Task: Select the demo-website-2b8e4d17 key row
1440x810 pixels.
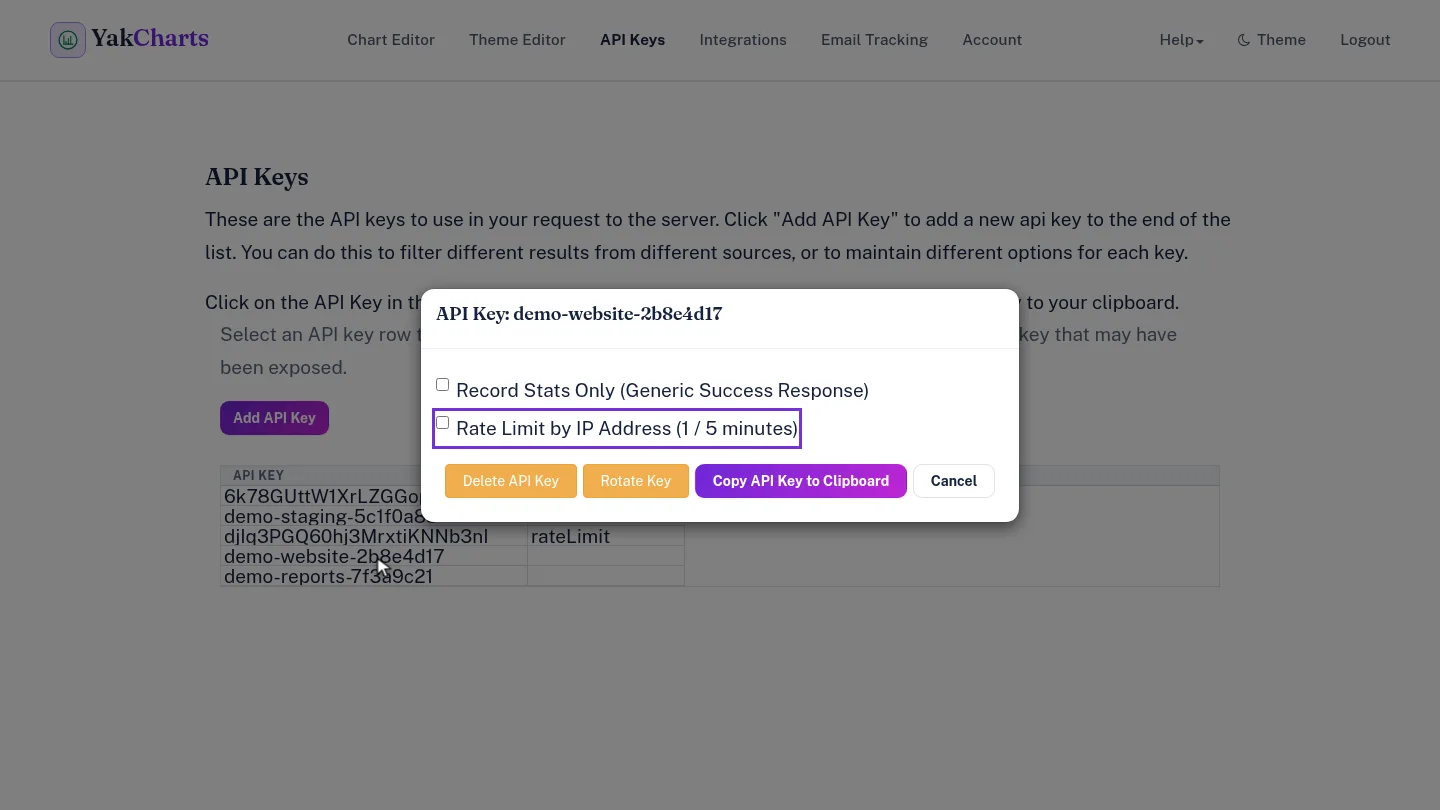Action: (x=452, y=556)
